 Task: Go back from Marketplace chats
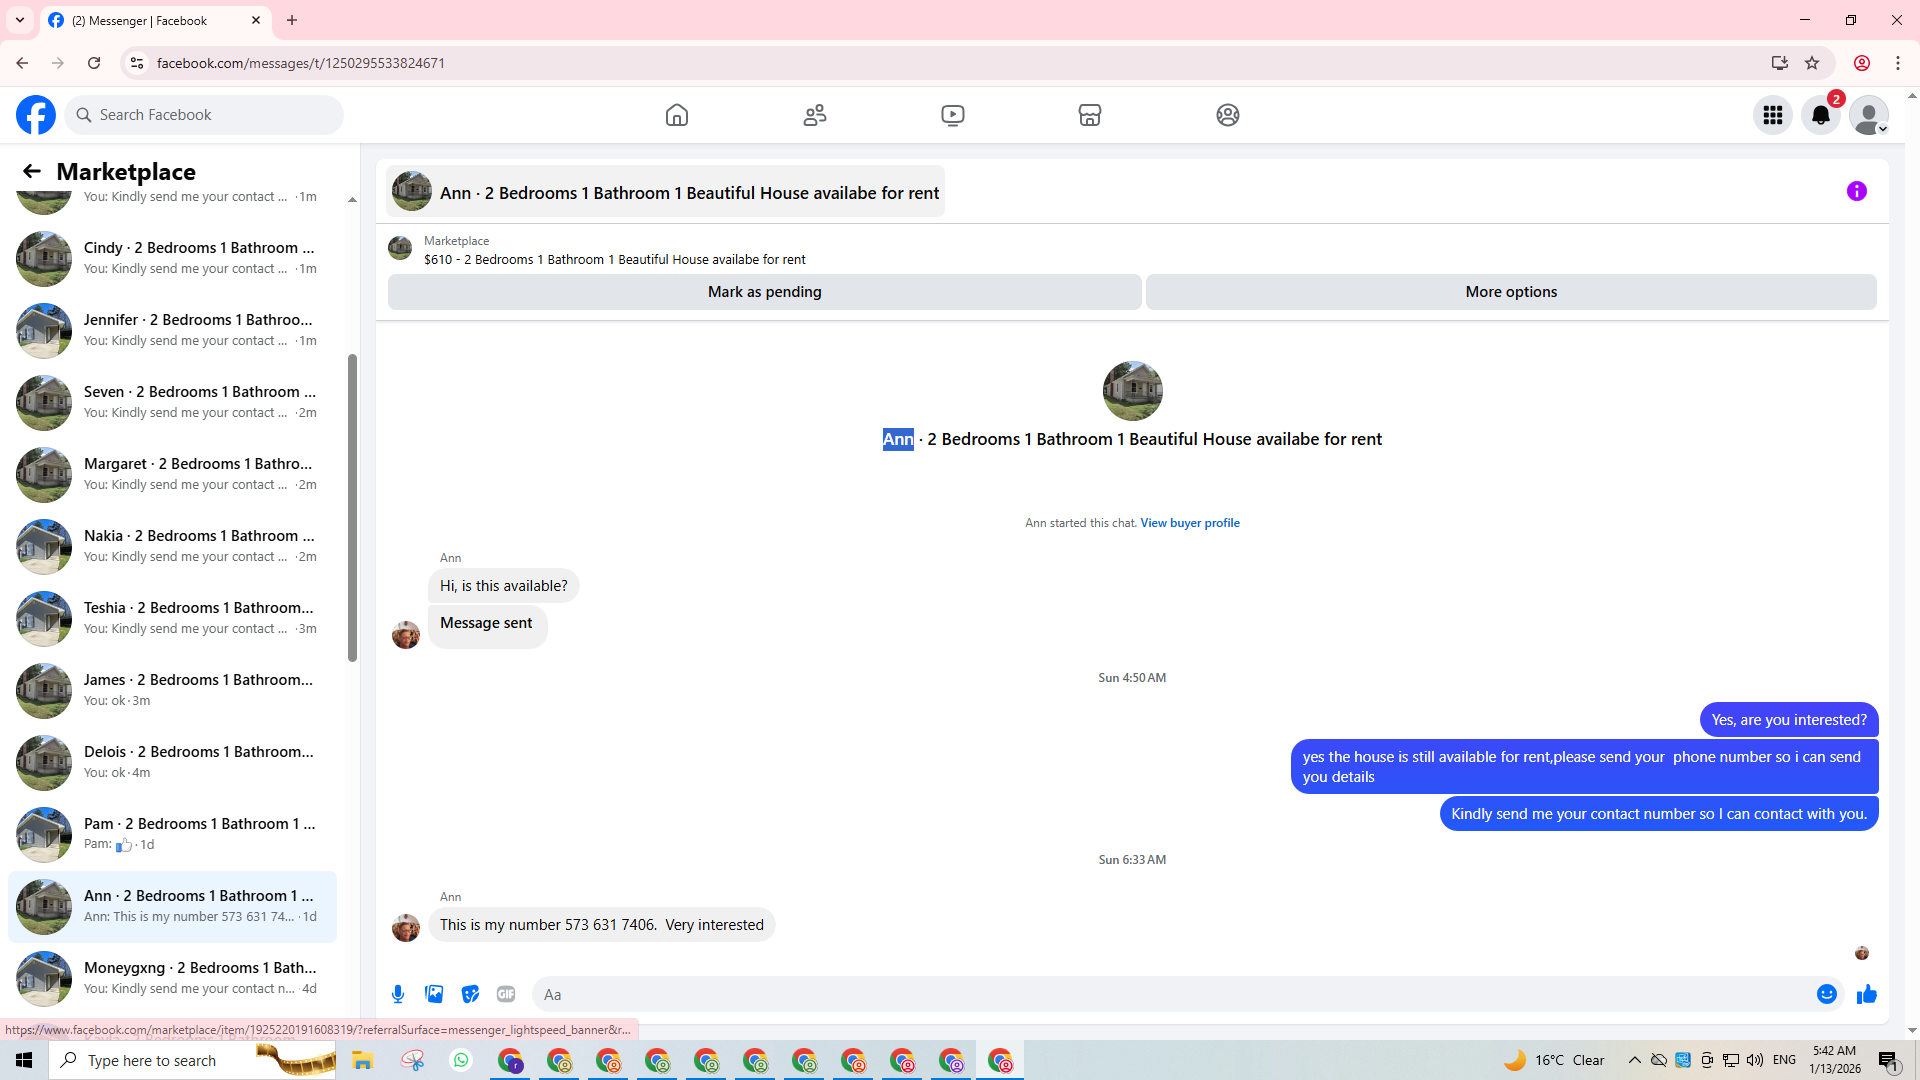point(32,171)
